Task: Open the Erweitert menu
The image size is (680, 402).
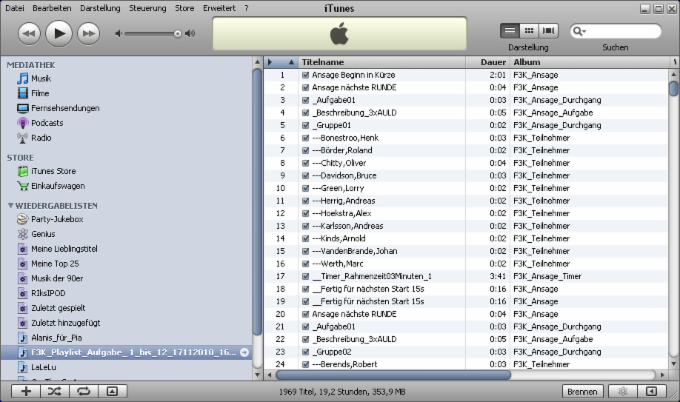Action: (x=219, y=8)
